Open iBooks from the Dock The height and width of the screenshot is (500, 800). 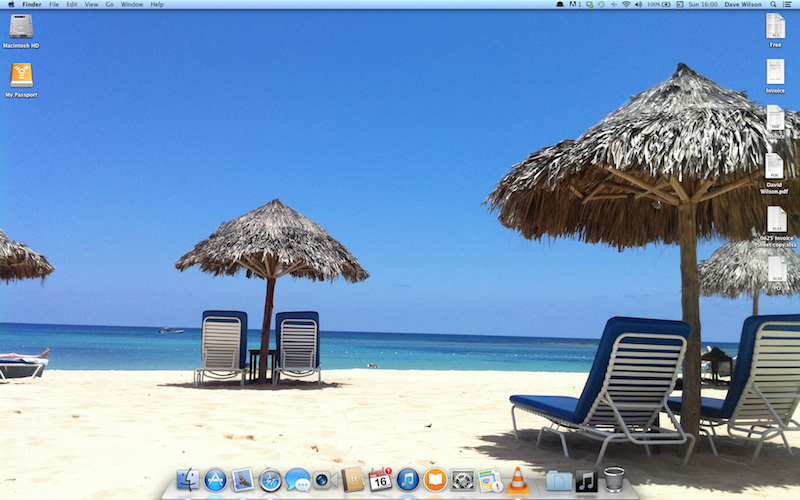tap(435, 480)
